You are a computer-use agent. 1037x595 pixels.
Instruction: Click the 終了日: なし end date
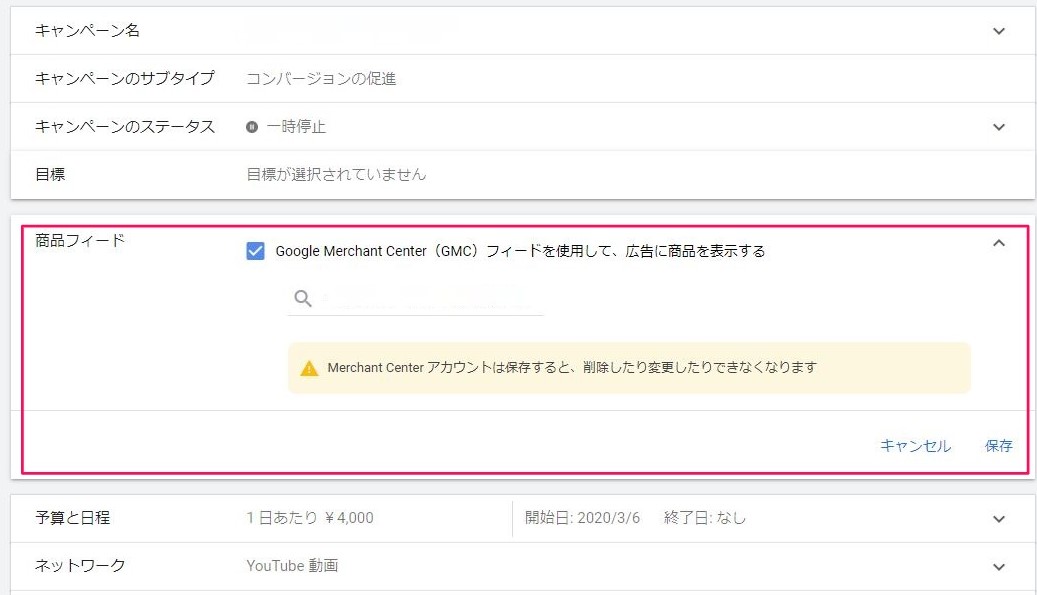[705, 518]
